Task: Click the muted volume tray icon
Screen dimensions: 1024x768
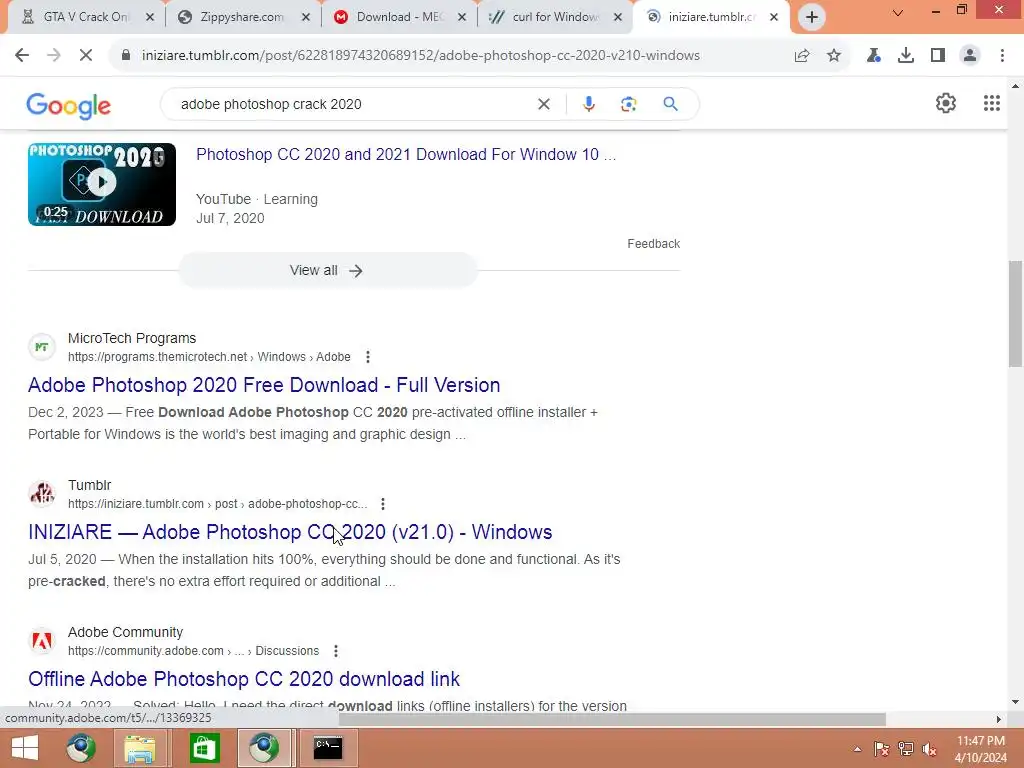Action: [x=929, y=749]
